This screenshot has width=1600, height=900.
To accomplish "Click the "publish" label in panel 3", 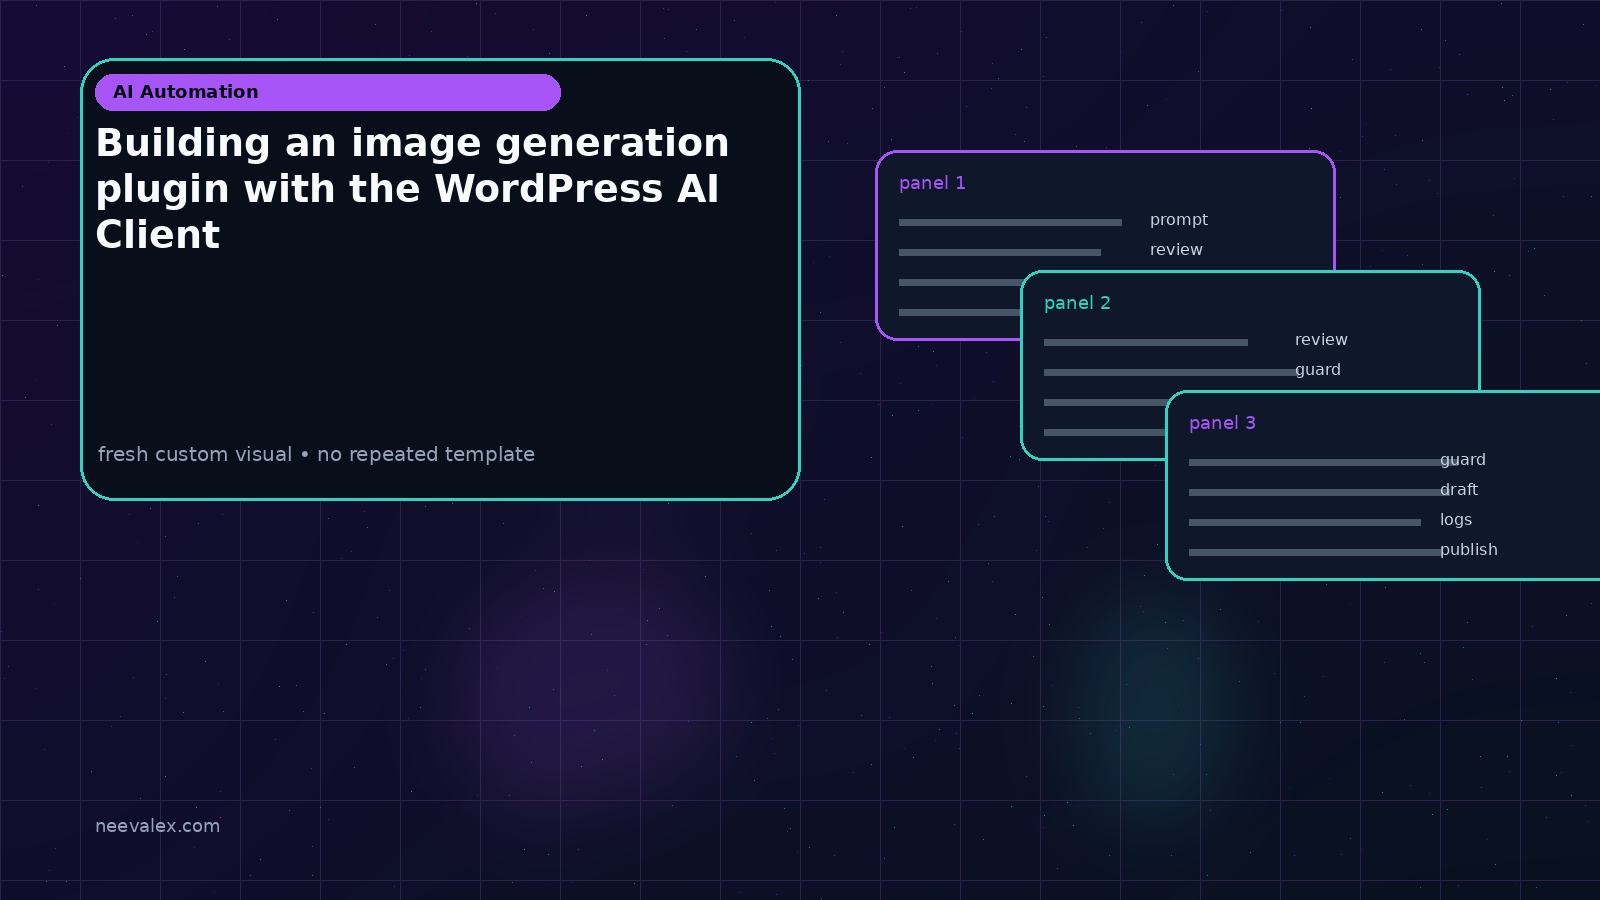I will tap(1469, 550).
